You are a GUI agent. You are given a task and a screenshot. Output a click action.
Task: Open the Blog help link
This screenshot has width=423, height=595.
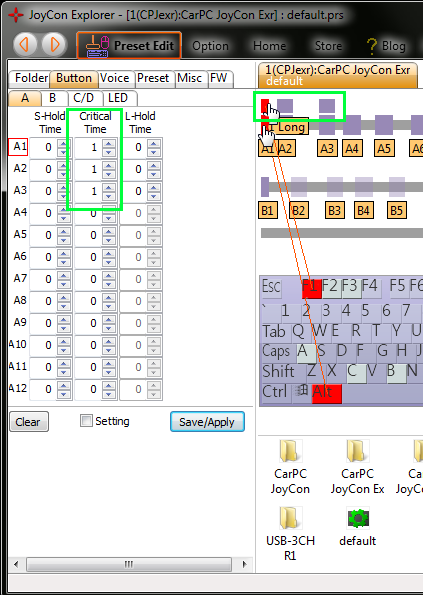pyautogui.click(x=386, y=46)
